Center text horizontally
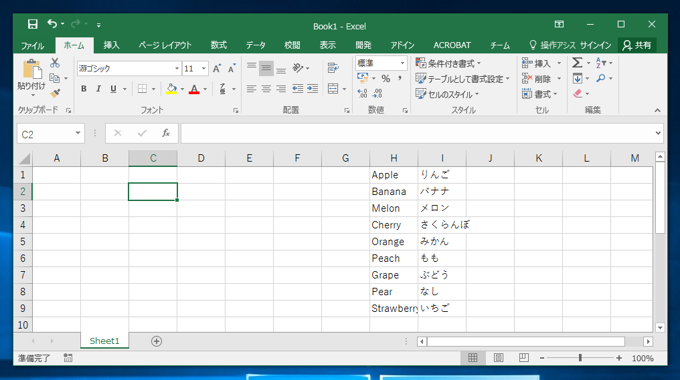The height and width of the screenshot is (380, 680). (266, 89)
